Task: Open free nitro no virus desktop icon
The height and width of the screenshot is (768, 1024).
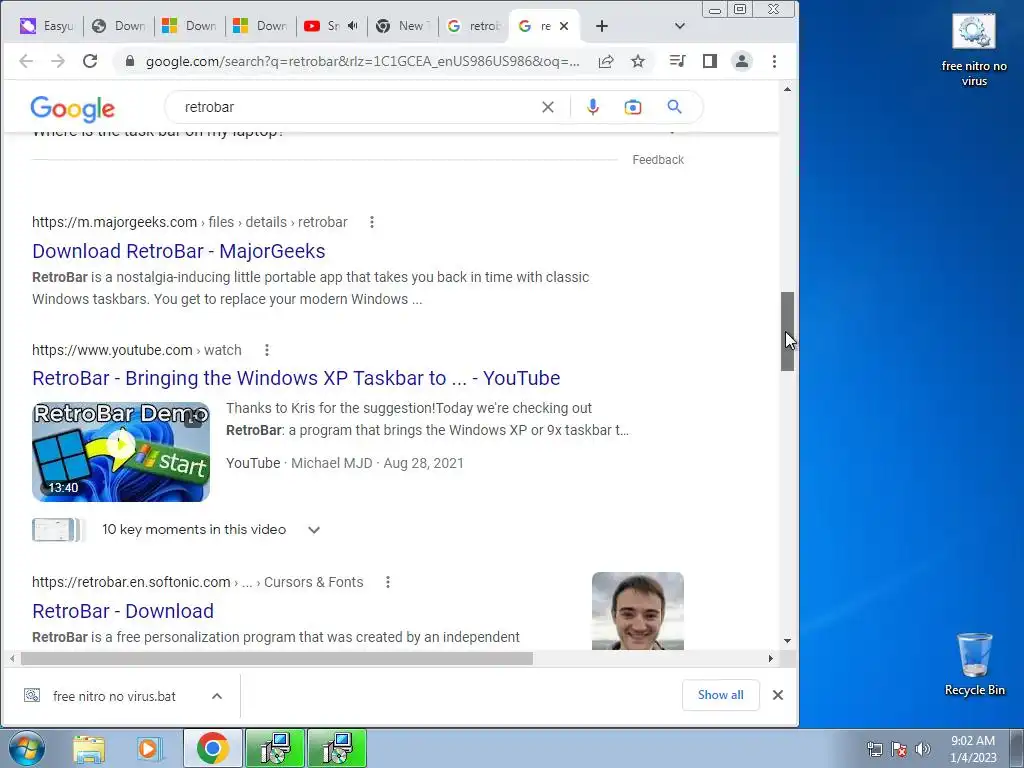Action: coord(974,51)
